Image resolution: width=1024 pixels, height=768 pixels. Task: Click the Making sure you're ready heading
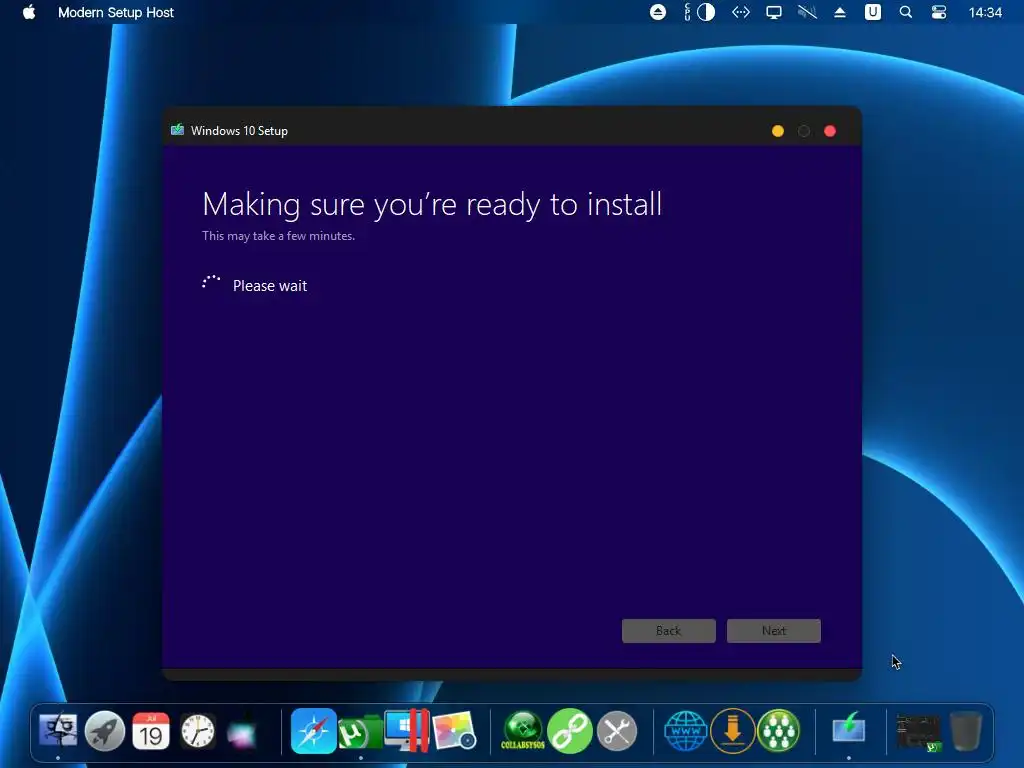tap(432, 204)
